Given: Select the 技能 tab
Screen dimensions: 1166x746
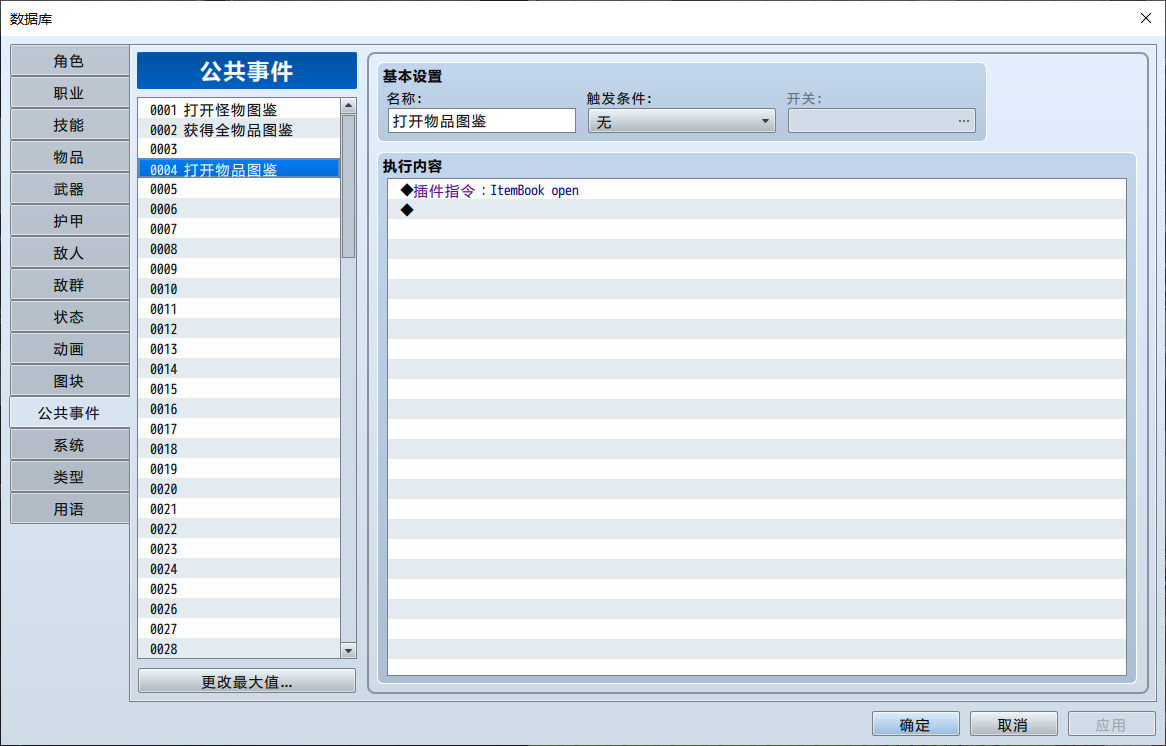Looking at the screenshot, I should 69,125.
